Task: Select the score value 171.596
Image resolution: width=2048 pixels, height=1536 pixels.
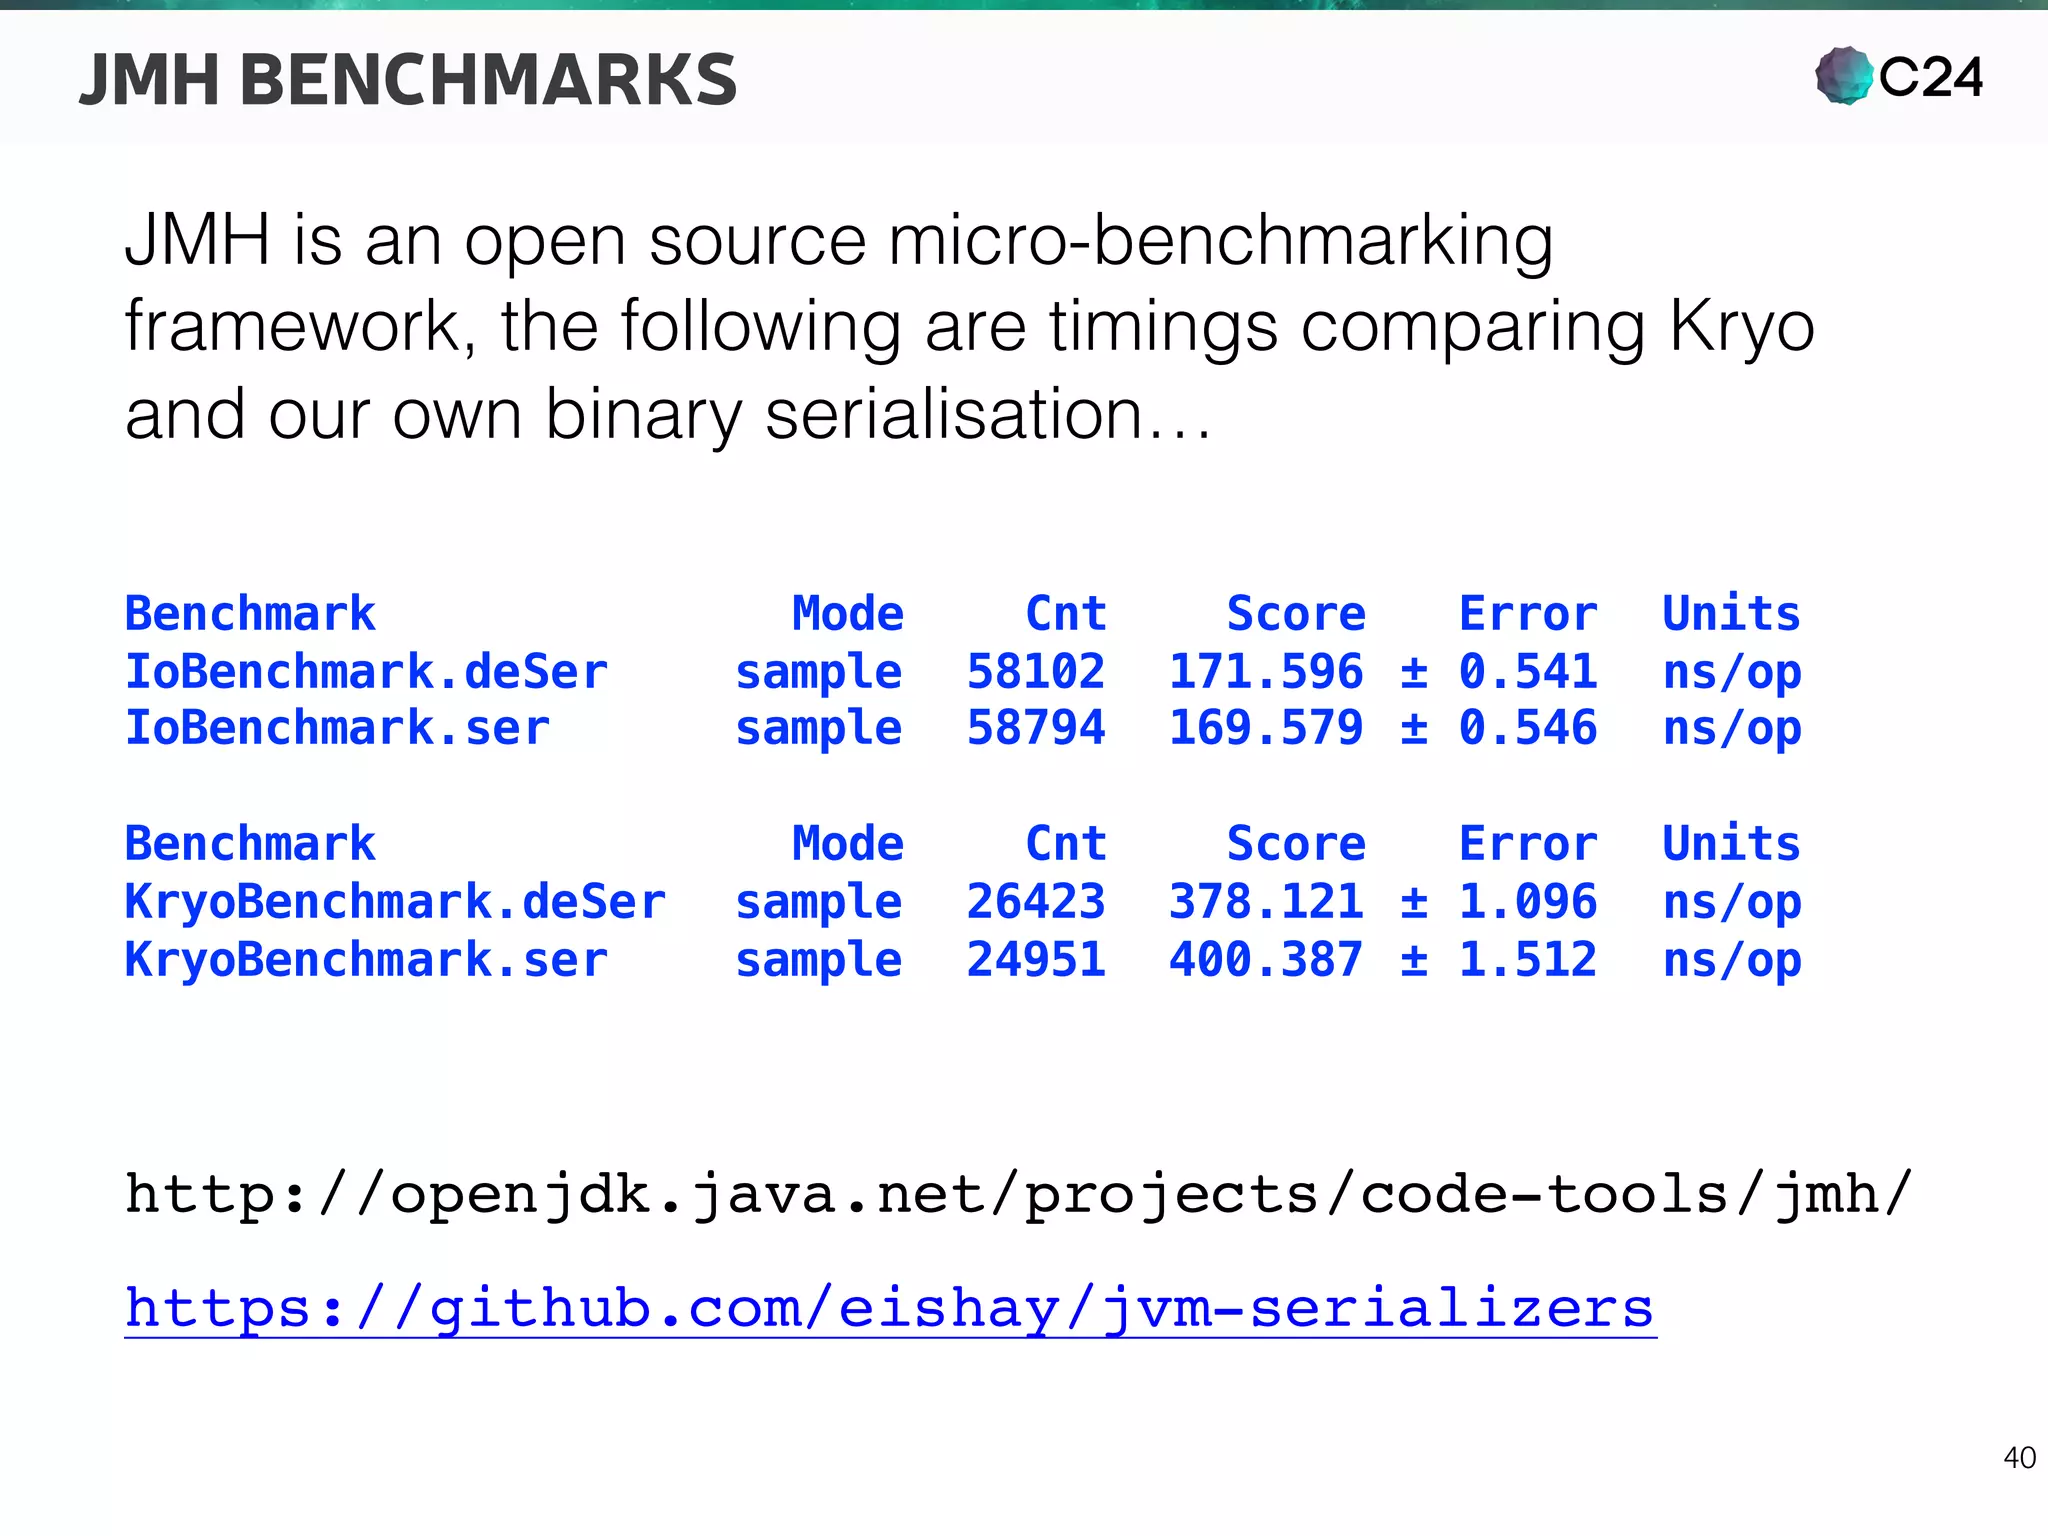Action: 1266,671
